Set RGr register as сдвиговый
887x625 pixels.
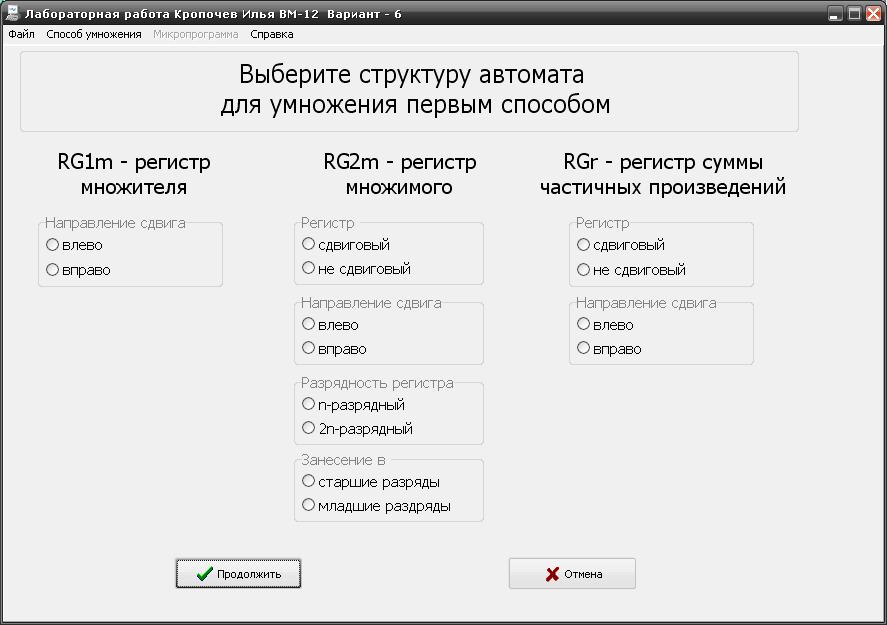pyautogui.click(x=621, y=245)
